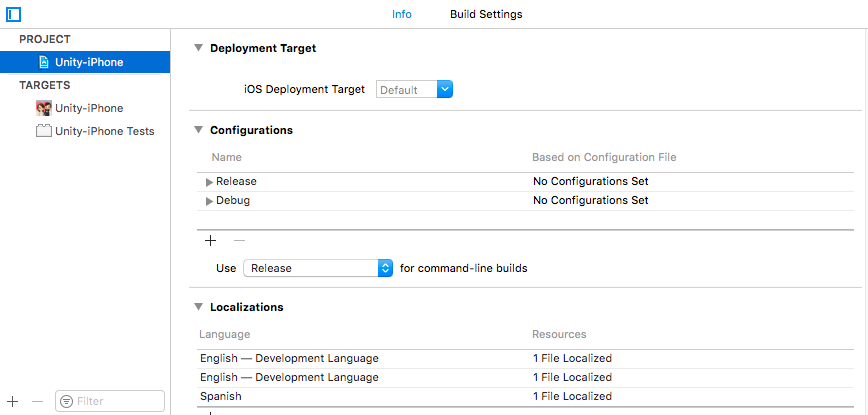Expand the Release configuration row
868x415 pixels.
click(x=210, y=182)
